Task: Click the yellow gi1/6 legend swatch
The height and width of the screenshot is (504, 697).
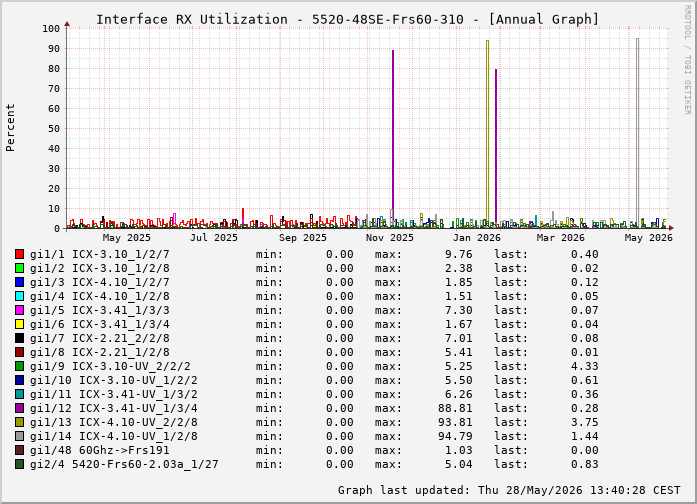Action: click(x=19, y=324)
